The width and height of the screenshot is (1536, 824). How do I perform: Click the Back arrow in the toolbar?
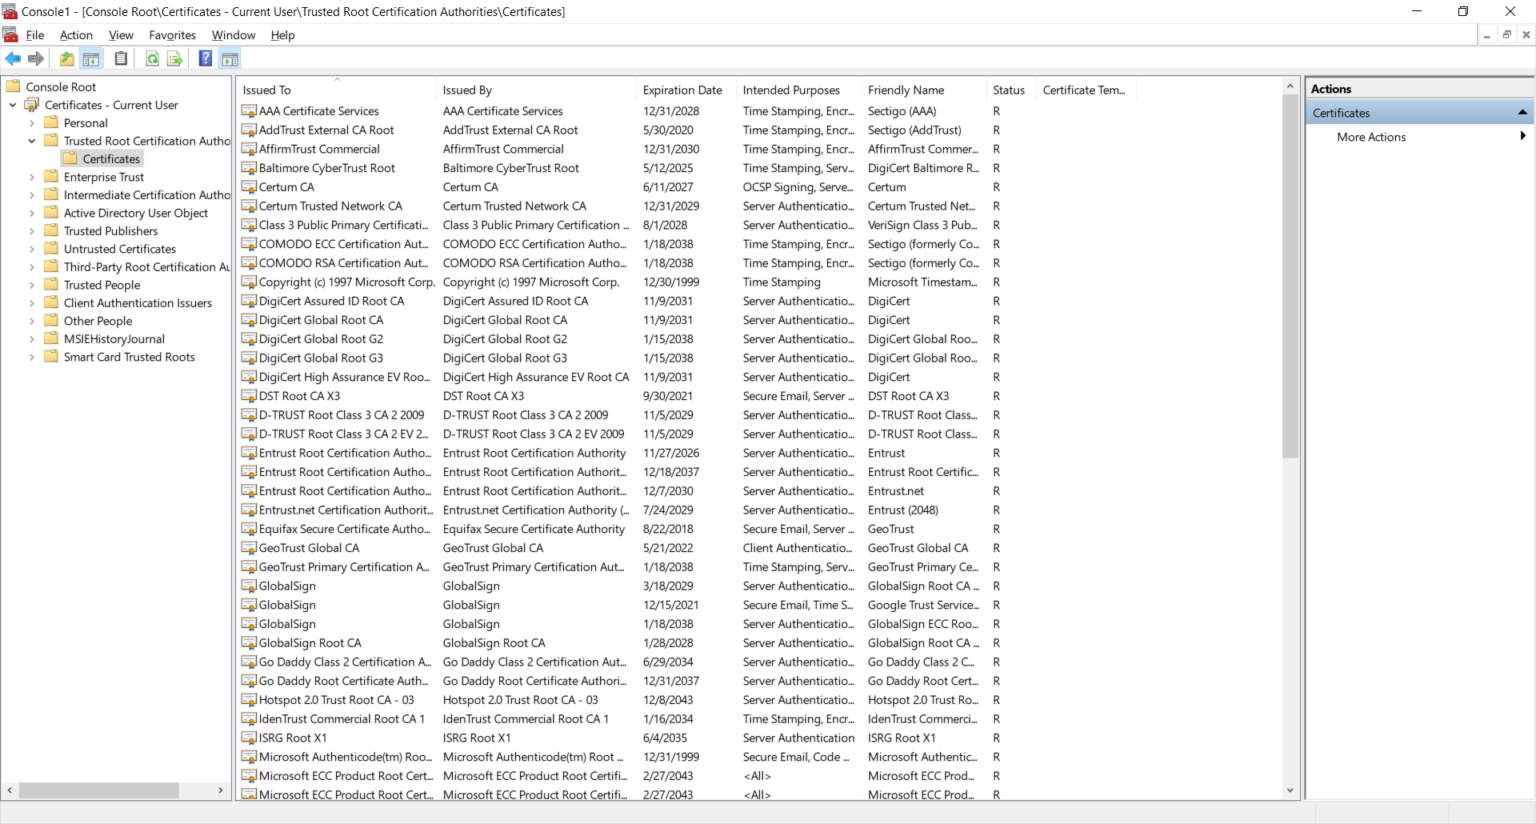tap(13, 59)
